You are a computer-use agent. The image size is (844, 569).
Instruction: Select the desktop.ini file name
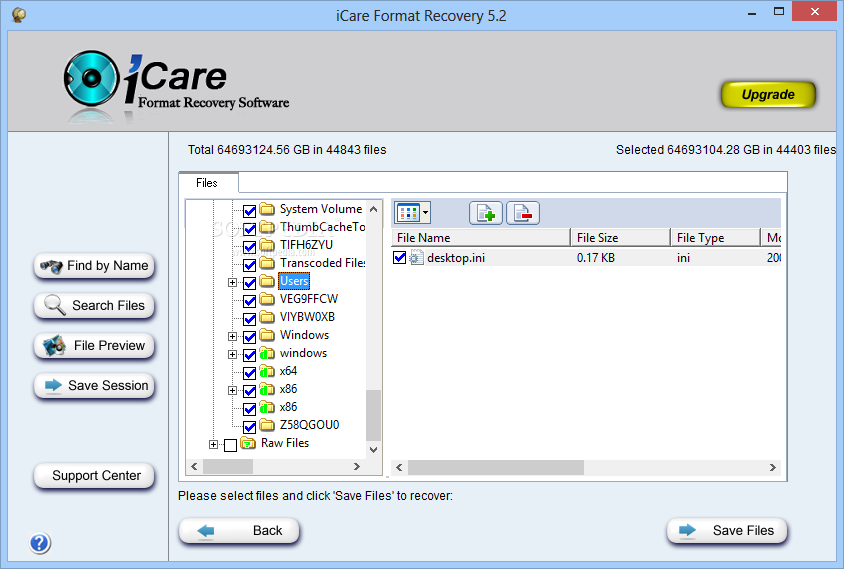point(456,258)
